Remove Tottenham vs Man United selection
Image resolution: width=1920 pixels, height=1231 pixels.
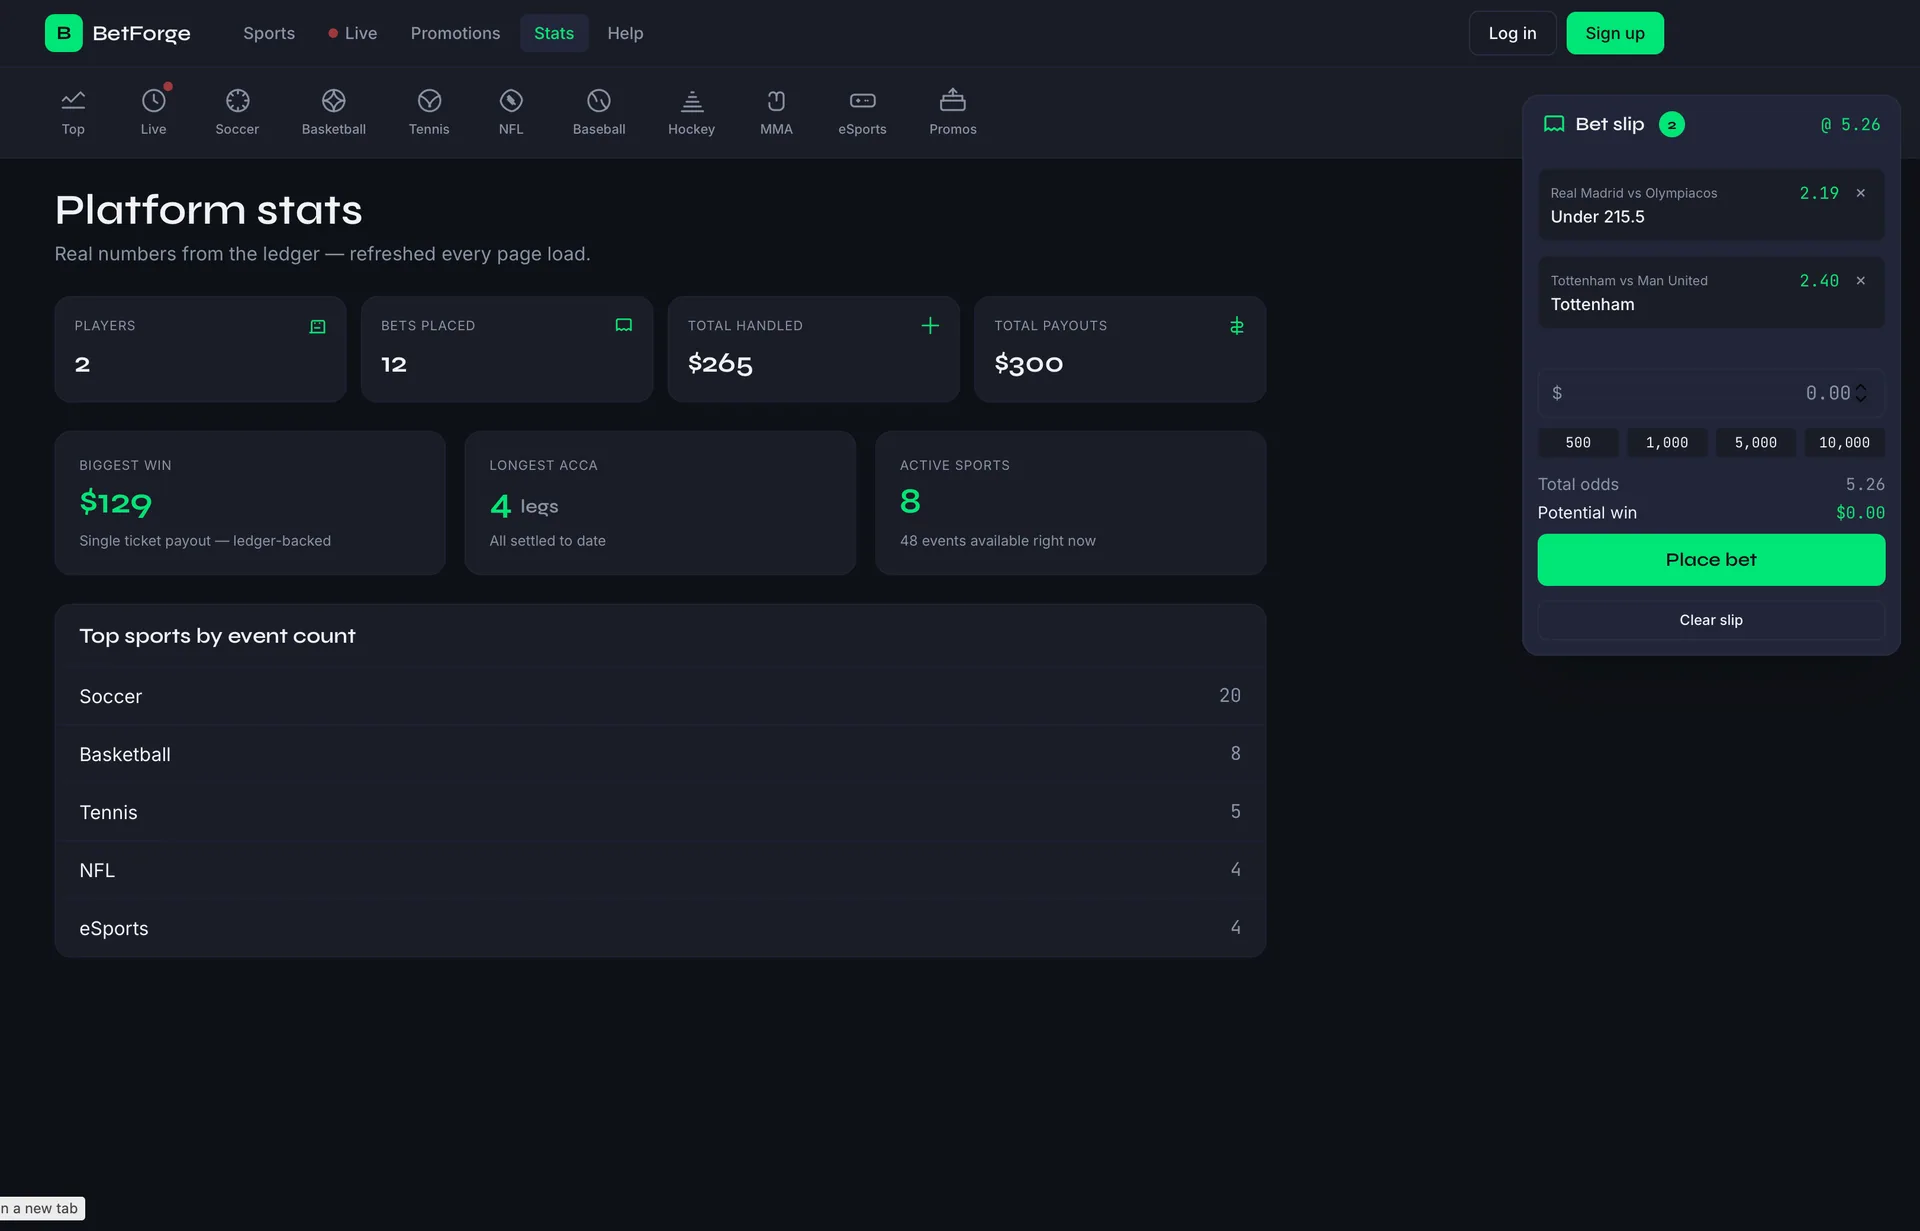[x=1861, y=281]
